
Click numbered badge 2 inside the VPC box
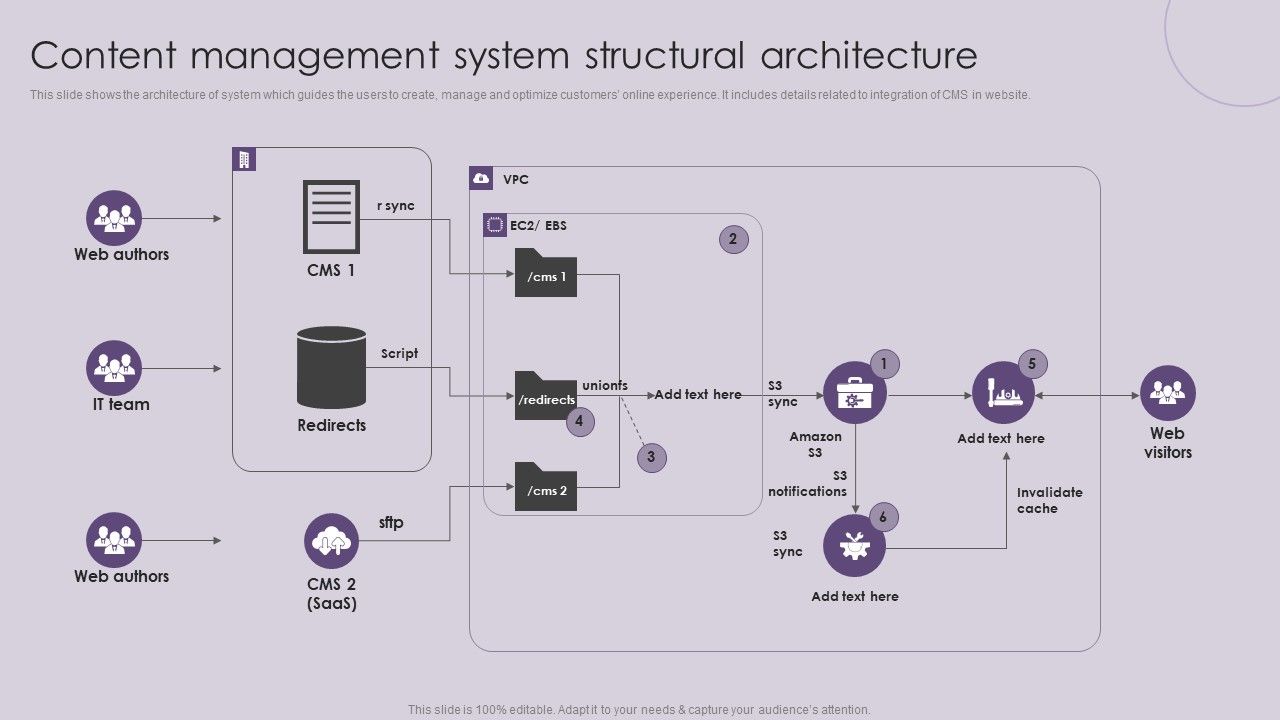coord(733,239)
